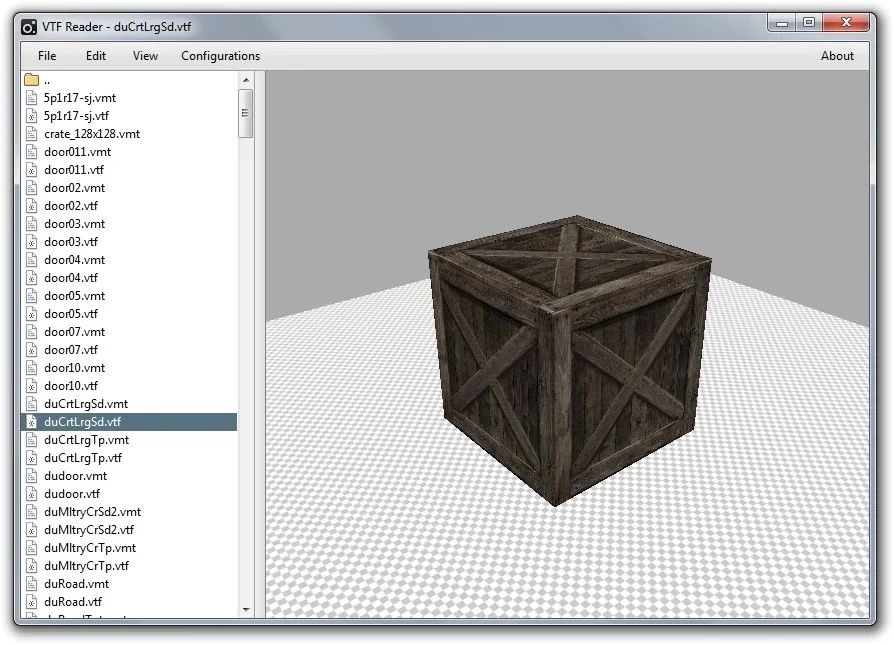This screenshot has height=645, width=894.
Task: Click the file list scroll down arrow
Action: (x=246, y=608)
